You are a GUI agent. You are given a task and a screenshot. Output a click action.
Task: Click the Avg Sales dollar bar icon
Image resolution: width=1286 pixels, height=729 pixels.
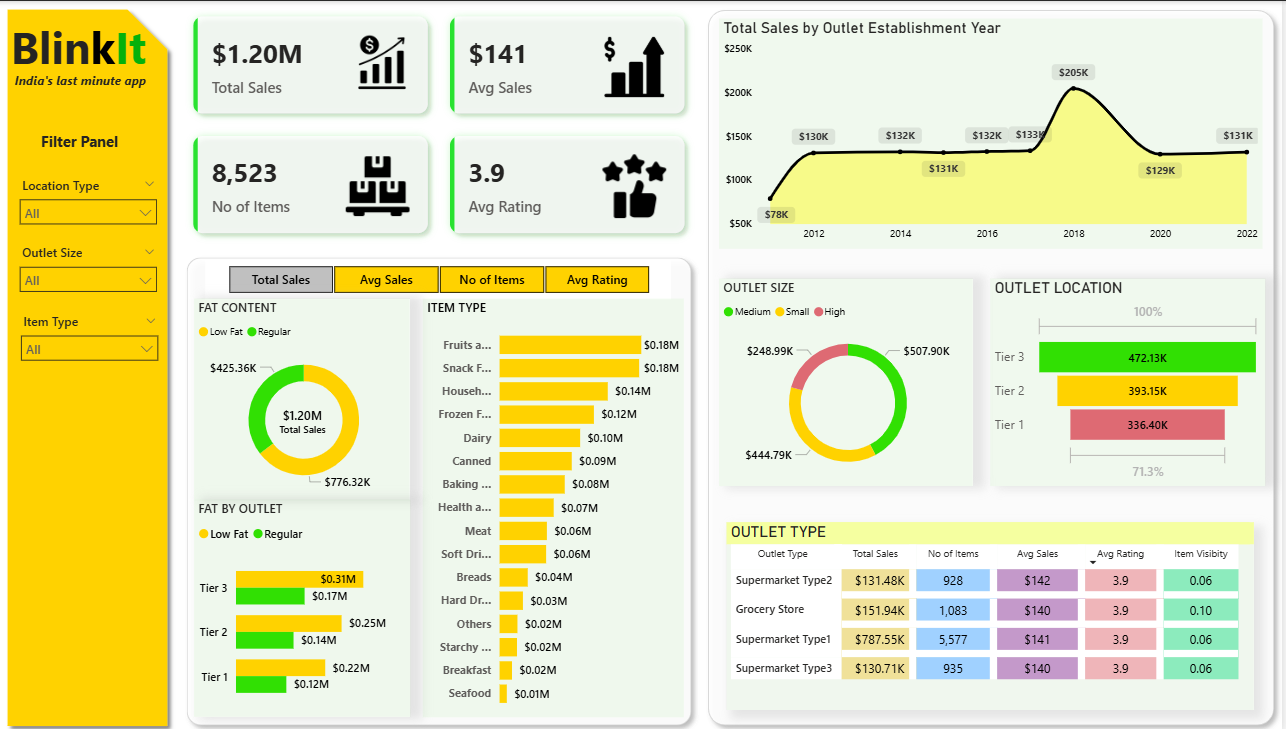coord(634,67)
